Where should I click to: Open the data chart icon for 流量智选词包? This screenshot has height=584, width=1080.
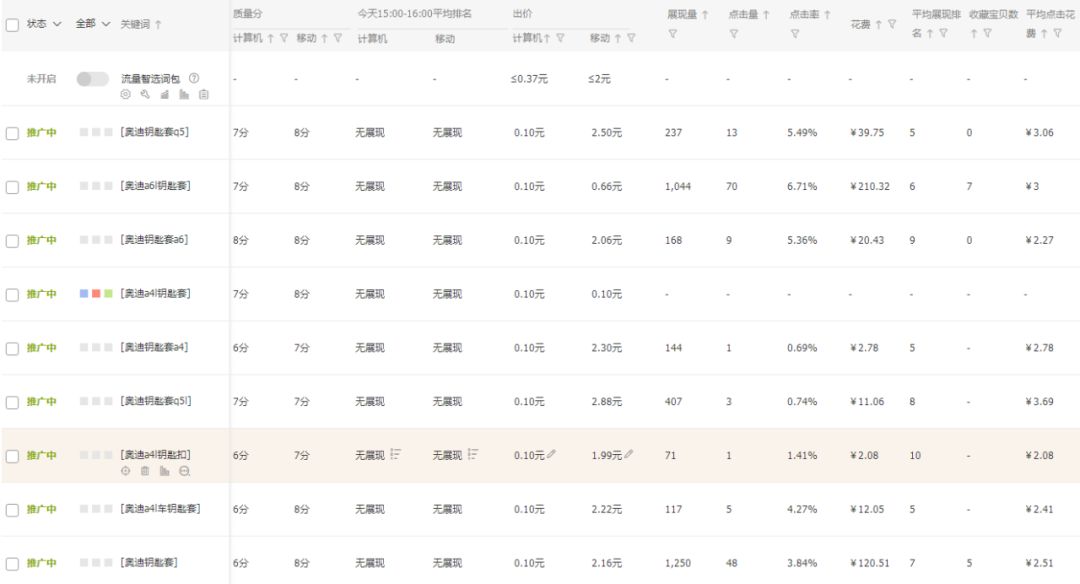coord(166,94)
